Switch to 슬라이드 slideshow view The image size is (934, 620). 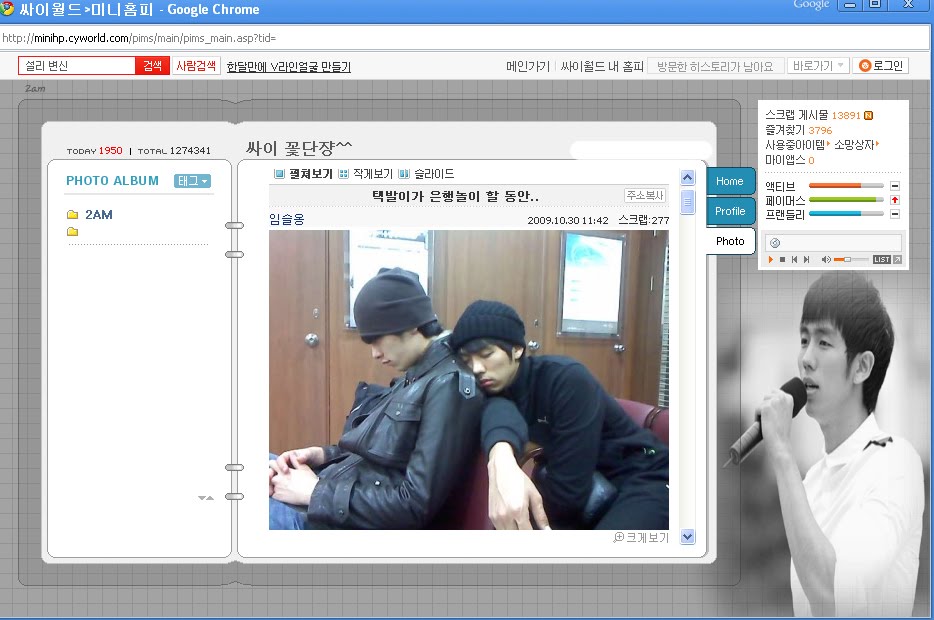coord(426,174)
